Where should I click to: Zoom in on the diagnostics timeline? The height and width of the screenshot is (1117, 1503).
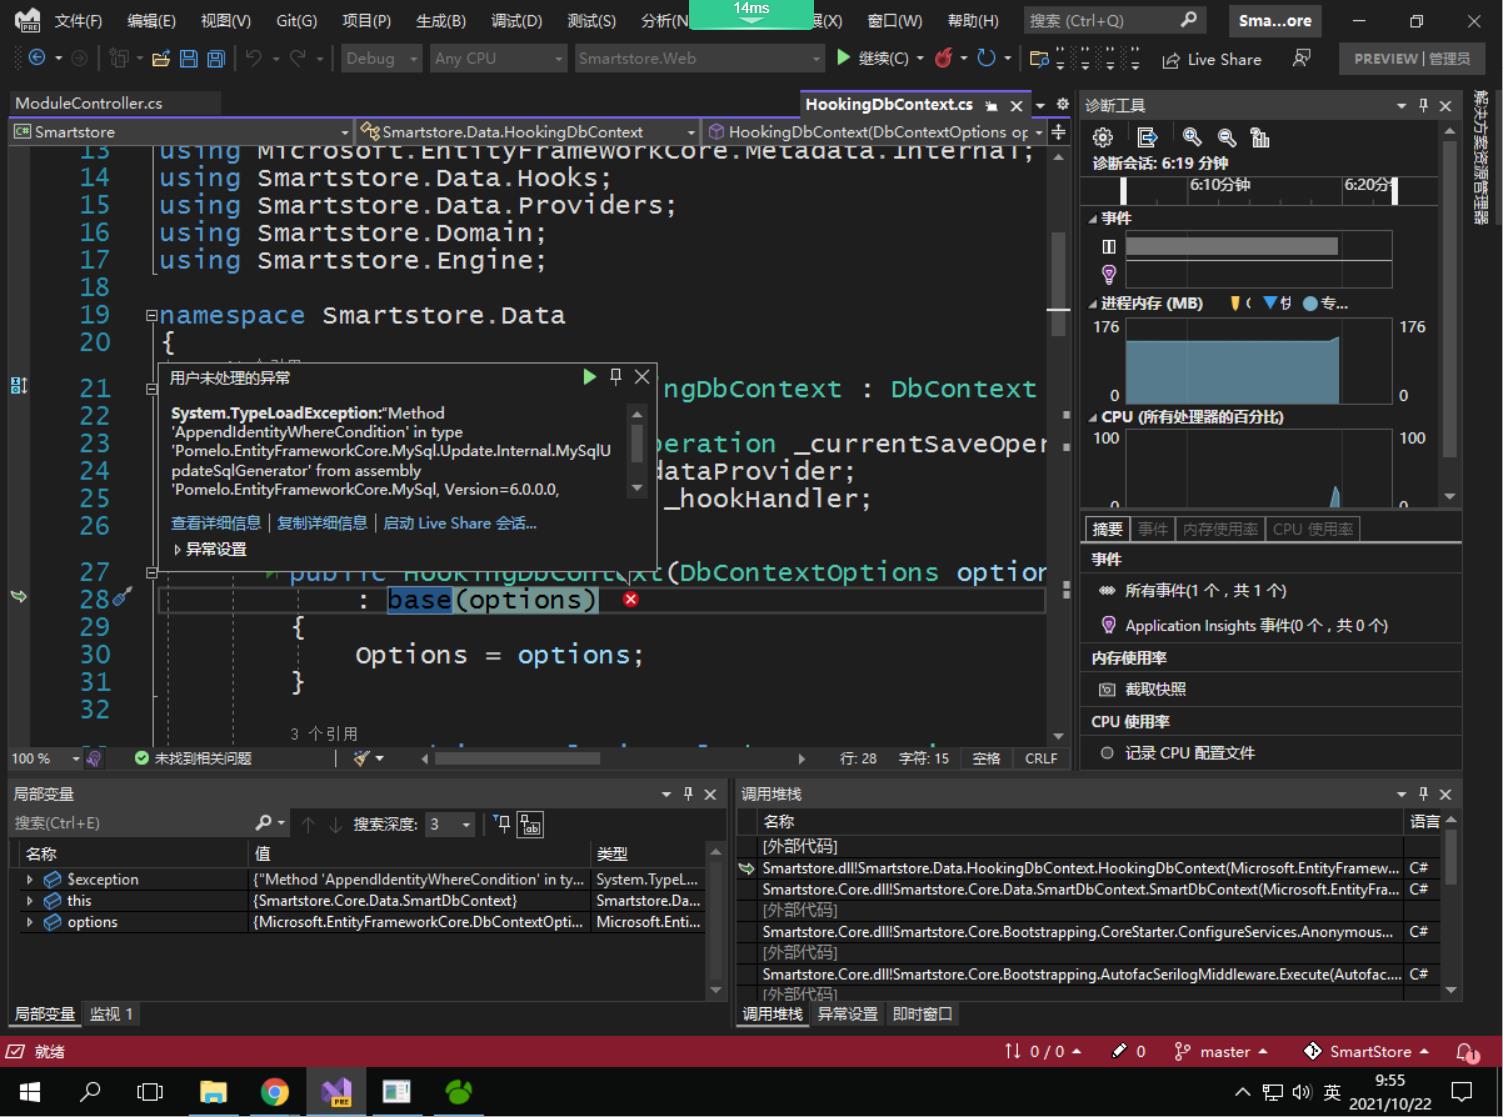pyautogui.click(x=1190, y=137)
